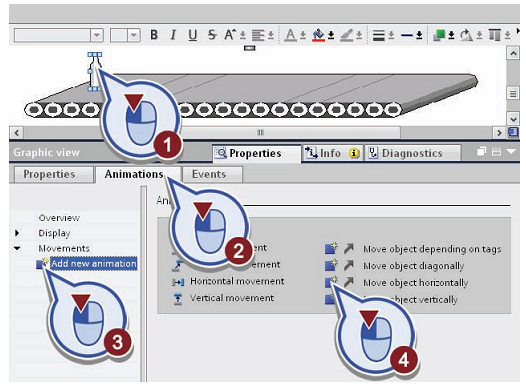Open the font size dropdown

click(x=134, y=35)
